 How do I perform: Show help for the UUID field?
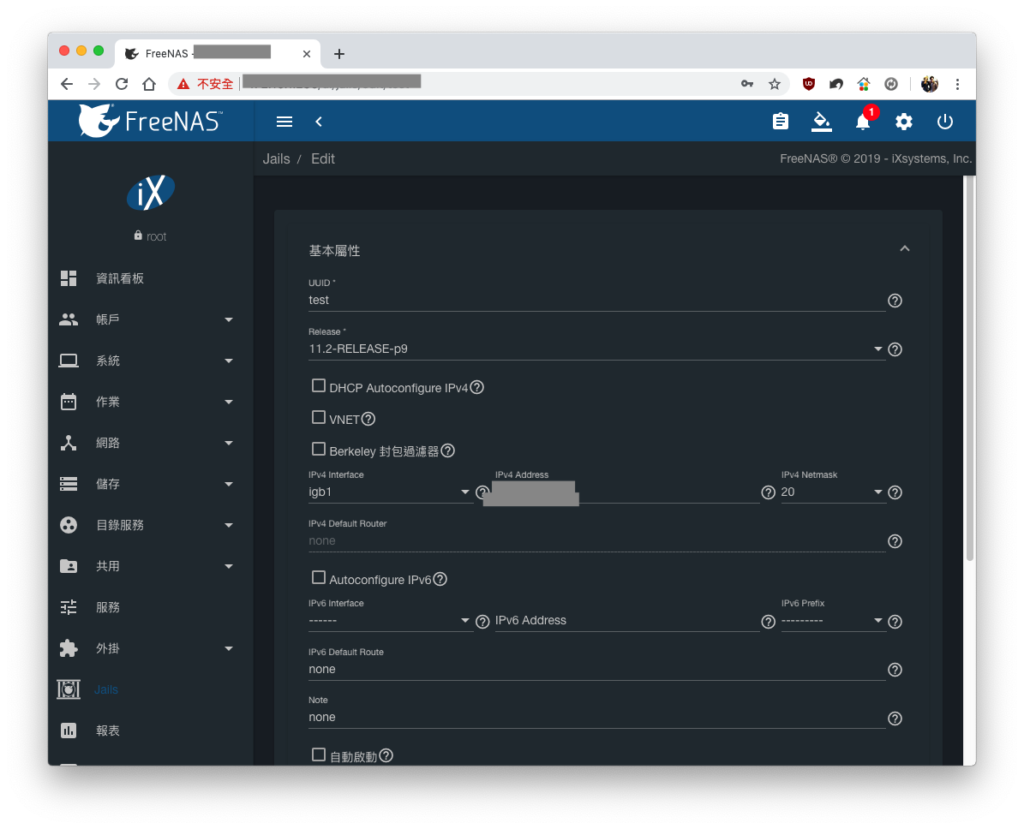(895, 301)
